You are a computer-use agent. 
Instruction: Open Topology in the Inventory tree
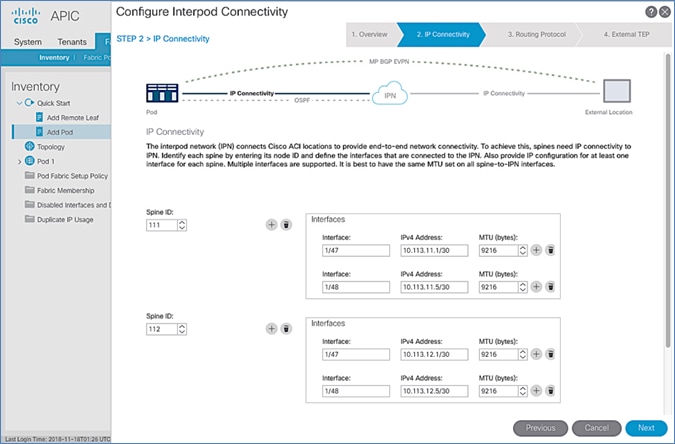tap(50, 147)
